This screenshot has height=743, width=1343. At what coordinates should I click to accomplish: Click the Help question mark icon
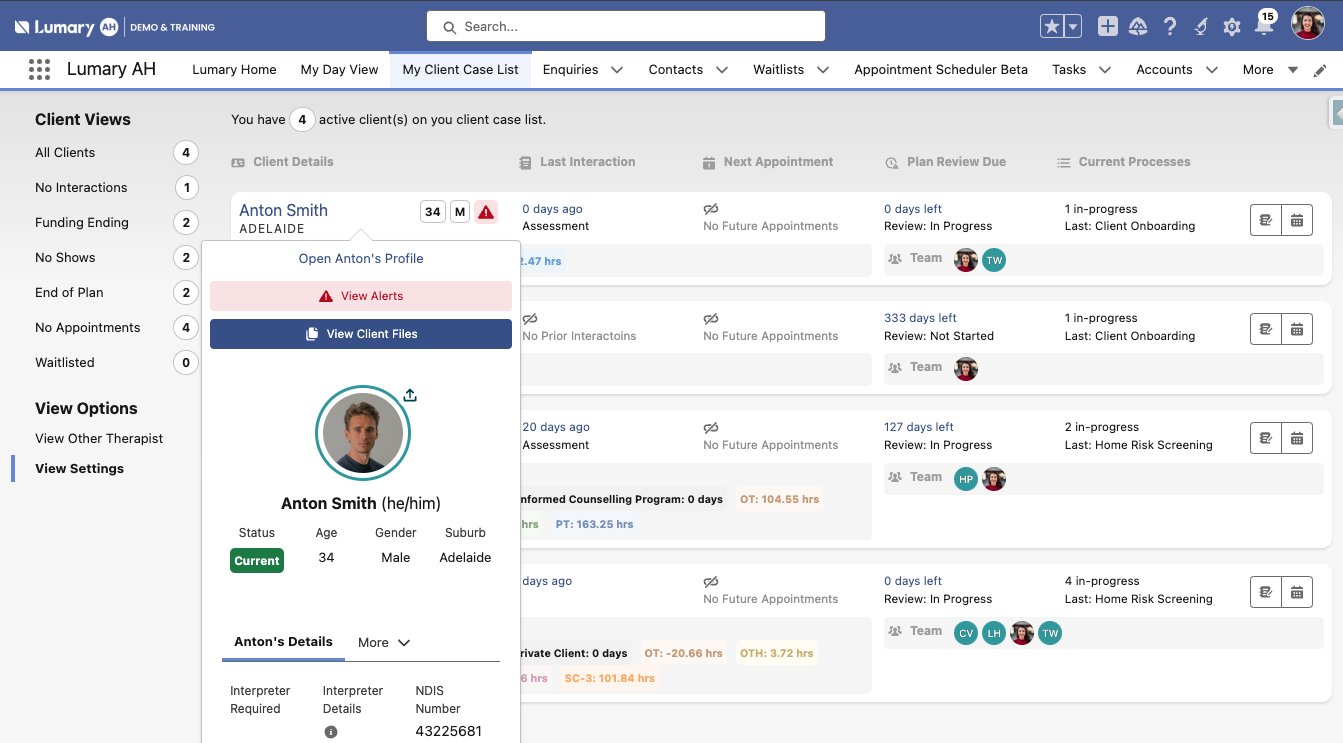pyautogui.click(x=1169, y=27)
